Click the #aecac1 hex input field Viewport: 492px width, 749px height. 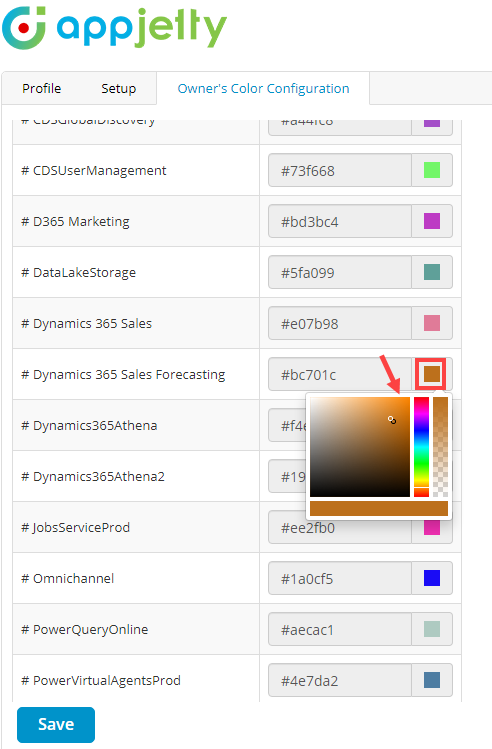(x=340, y=629)
